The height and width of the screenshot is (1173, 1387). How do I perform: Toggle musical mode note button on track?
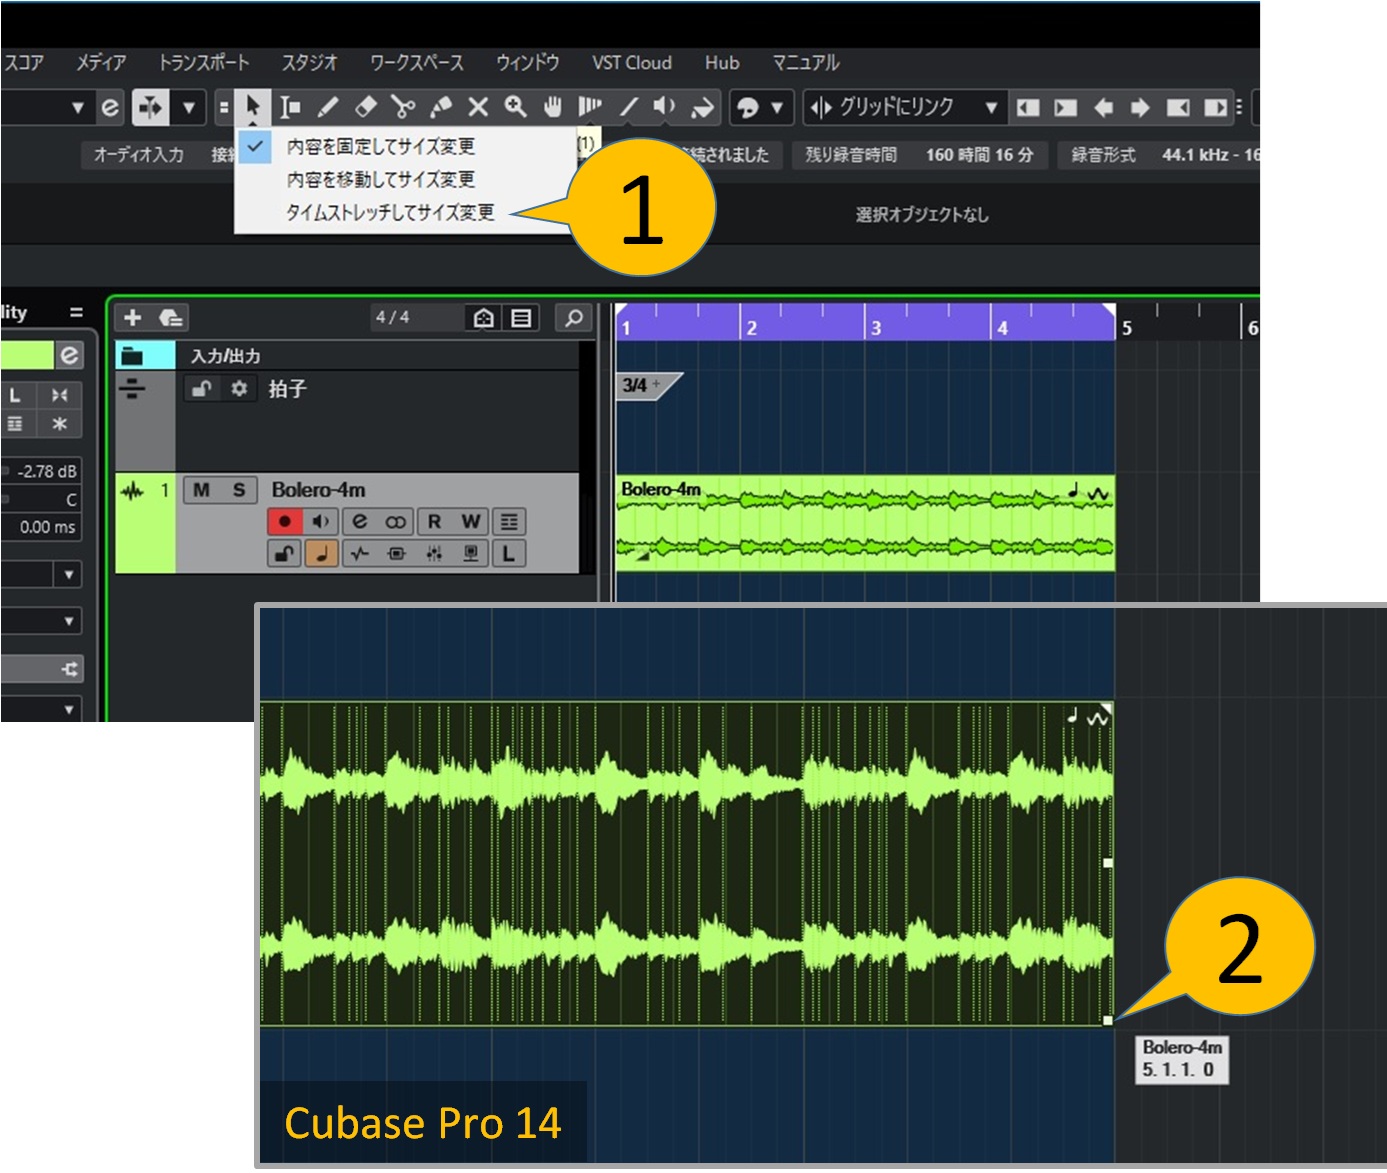[x=321, y=553]
